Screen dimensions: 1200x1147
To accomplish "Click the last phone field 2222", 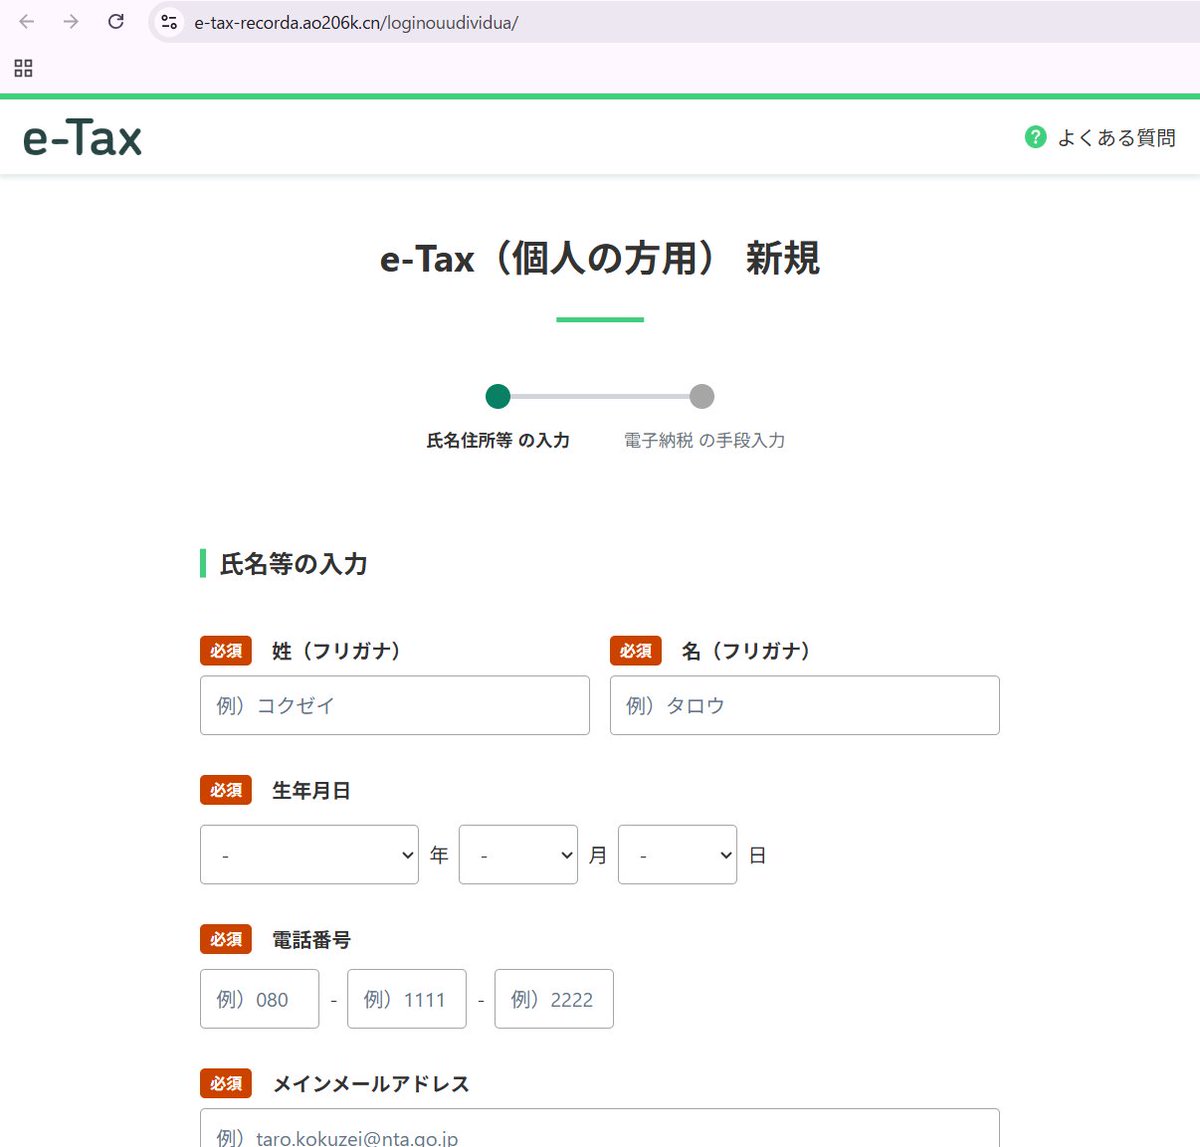I will 554,999.
